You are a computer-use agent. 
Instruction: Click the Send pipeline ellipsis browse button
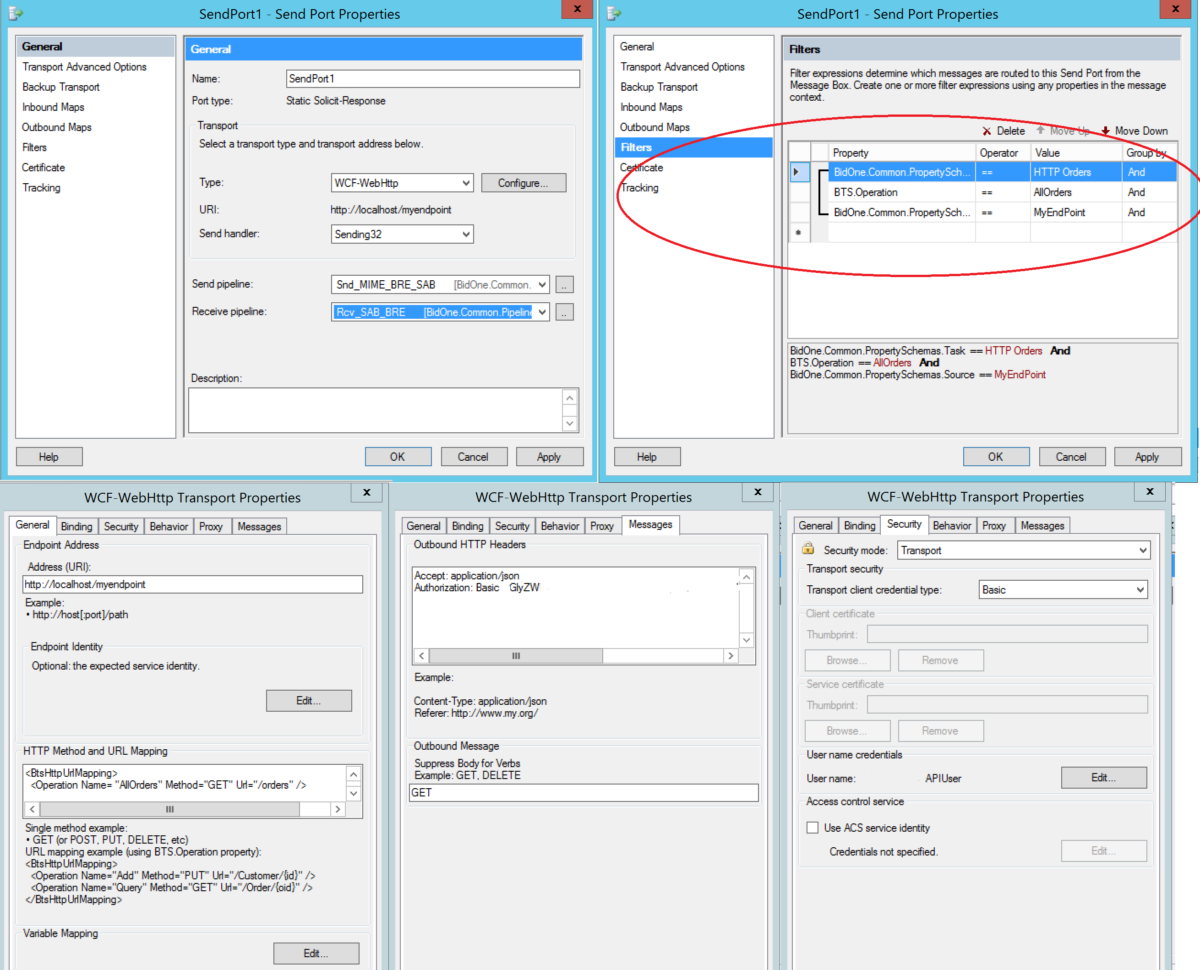click(x=565, y=285)
